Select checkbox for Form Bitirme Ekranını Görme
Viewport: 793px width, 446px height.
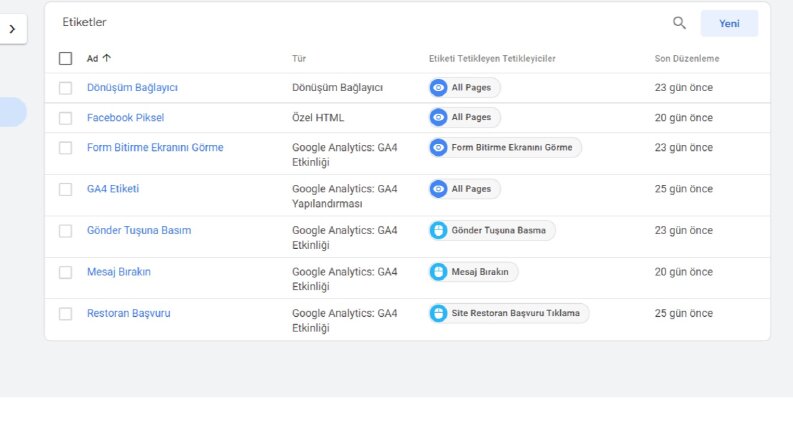[x=65, y=148]
